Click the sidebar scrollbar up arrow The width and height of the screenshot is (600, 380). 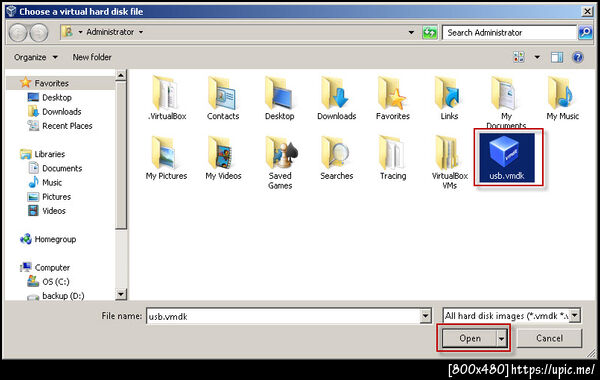(x=121, y=76)
